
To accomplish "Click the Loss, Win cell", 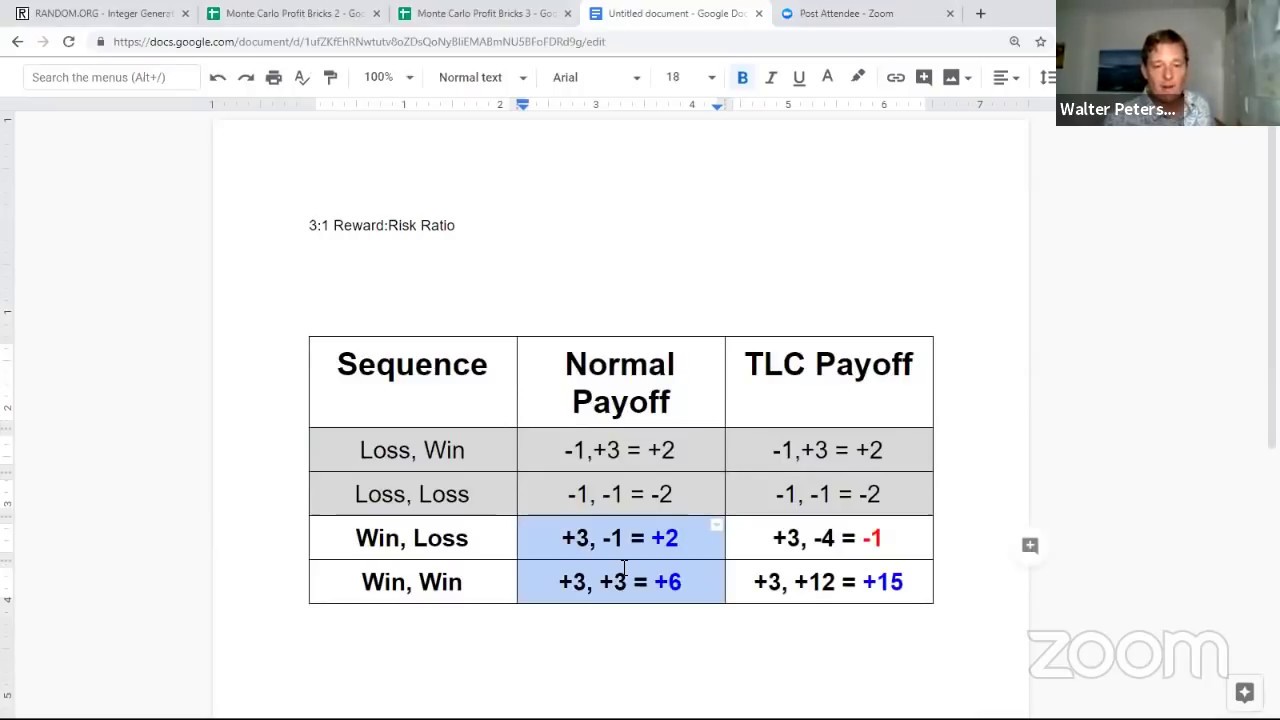I will click(x=413, y=450).
